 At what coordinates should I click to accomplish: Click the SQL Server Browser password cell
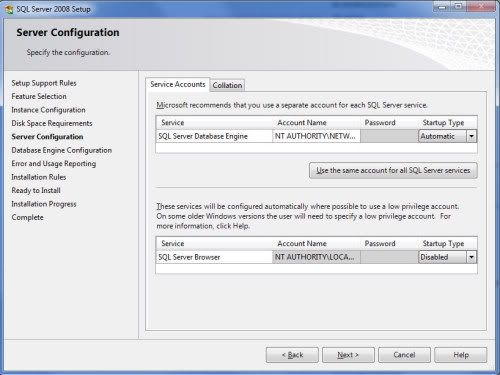point(389,257)
